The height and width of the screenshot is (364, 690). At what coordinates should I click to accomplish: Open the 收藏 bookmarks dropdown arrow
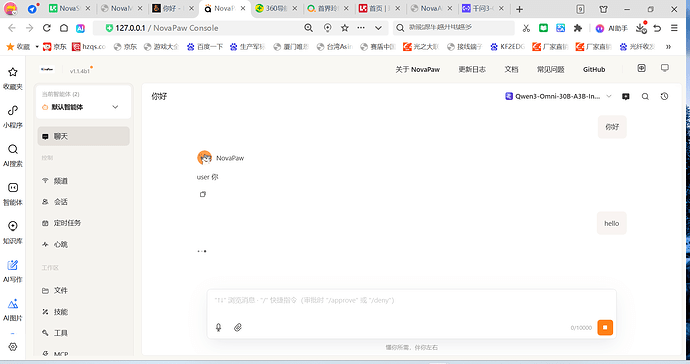[37, 47]
